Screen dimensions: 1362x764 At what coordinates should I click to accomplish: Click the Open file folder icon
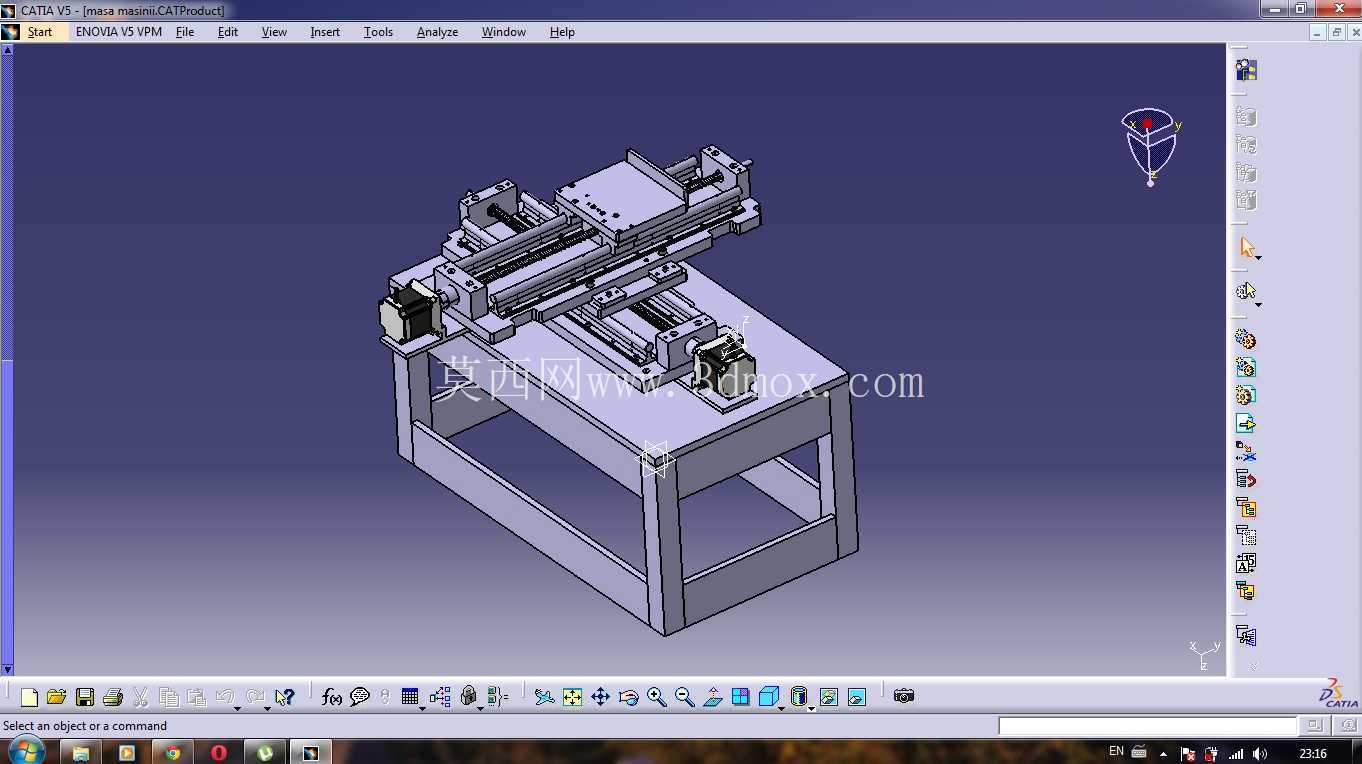(x=56, y=697)
